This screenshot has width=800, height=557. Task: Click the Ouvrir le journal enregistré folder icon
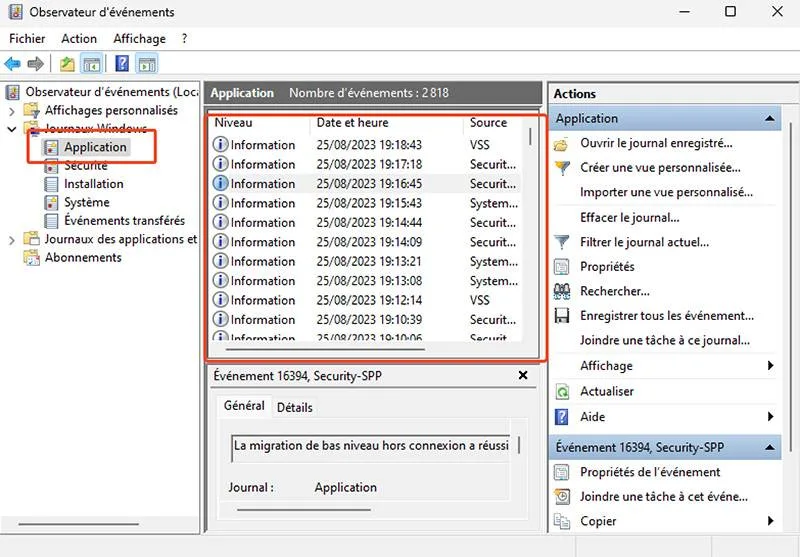pos(561,144)
